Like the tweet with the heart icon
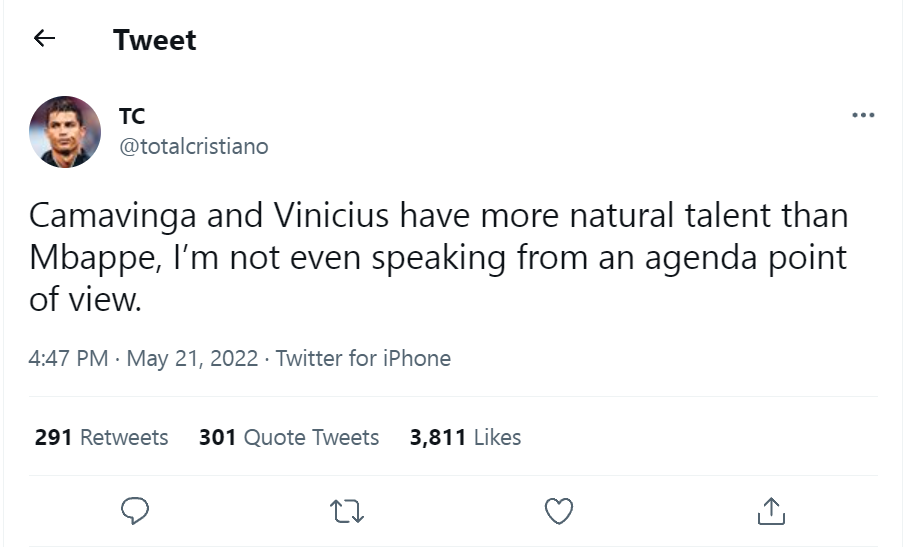The width and height of the screenshot is (906, 547). coord(559,511)
